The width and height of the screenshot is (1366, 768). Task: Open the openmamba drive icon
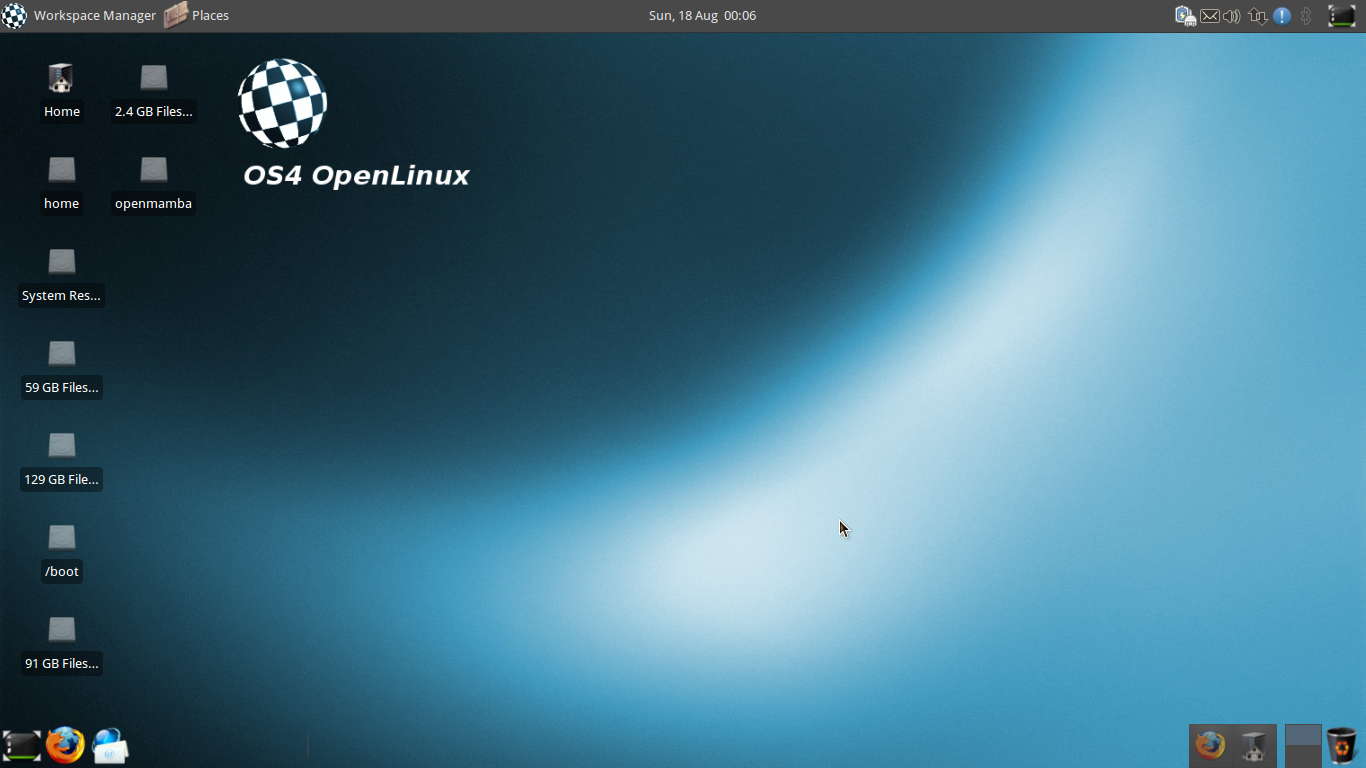tap(153, 170)
